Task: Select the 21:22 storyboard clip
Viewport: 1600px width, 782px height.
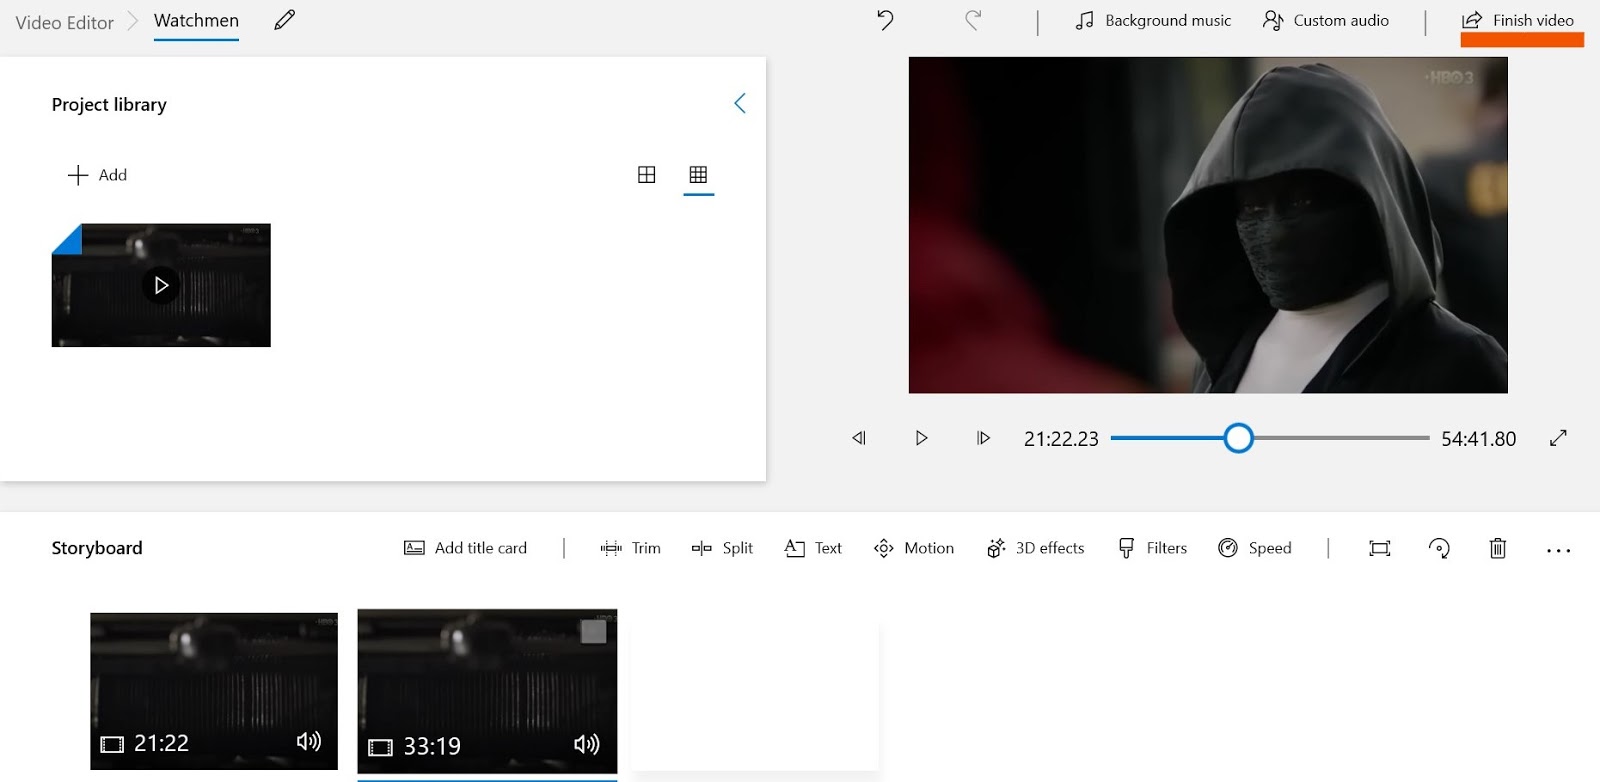Action: (x=214, y=691)
